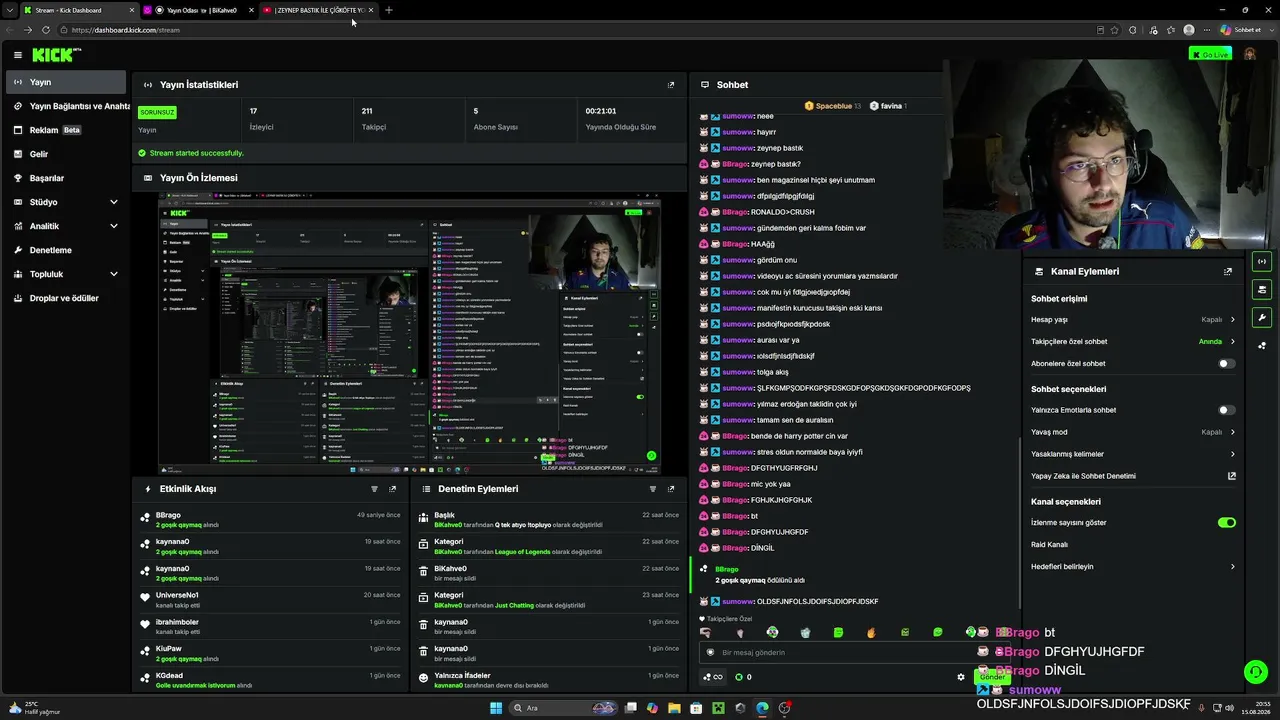Pop out the Denetim Eylemleri panel
The height and width of the screenshot is (720, 1280).
point(671,489)
